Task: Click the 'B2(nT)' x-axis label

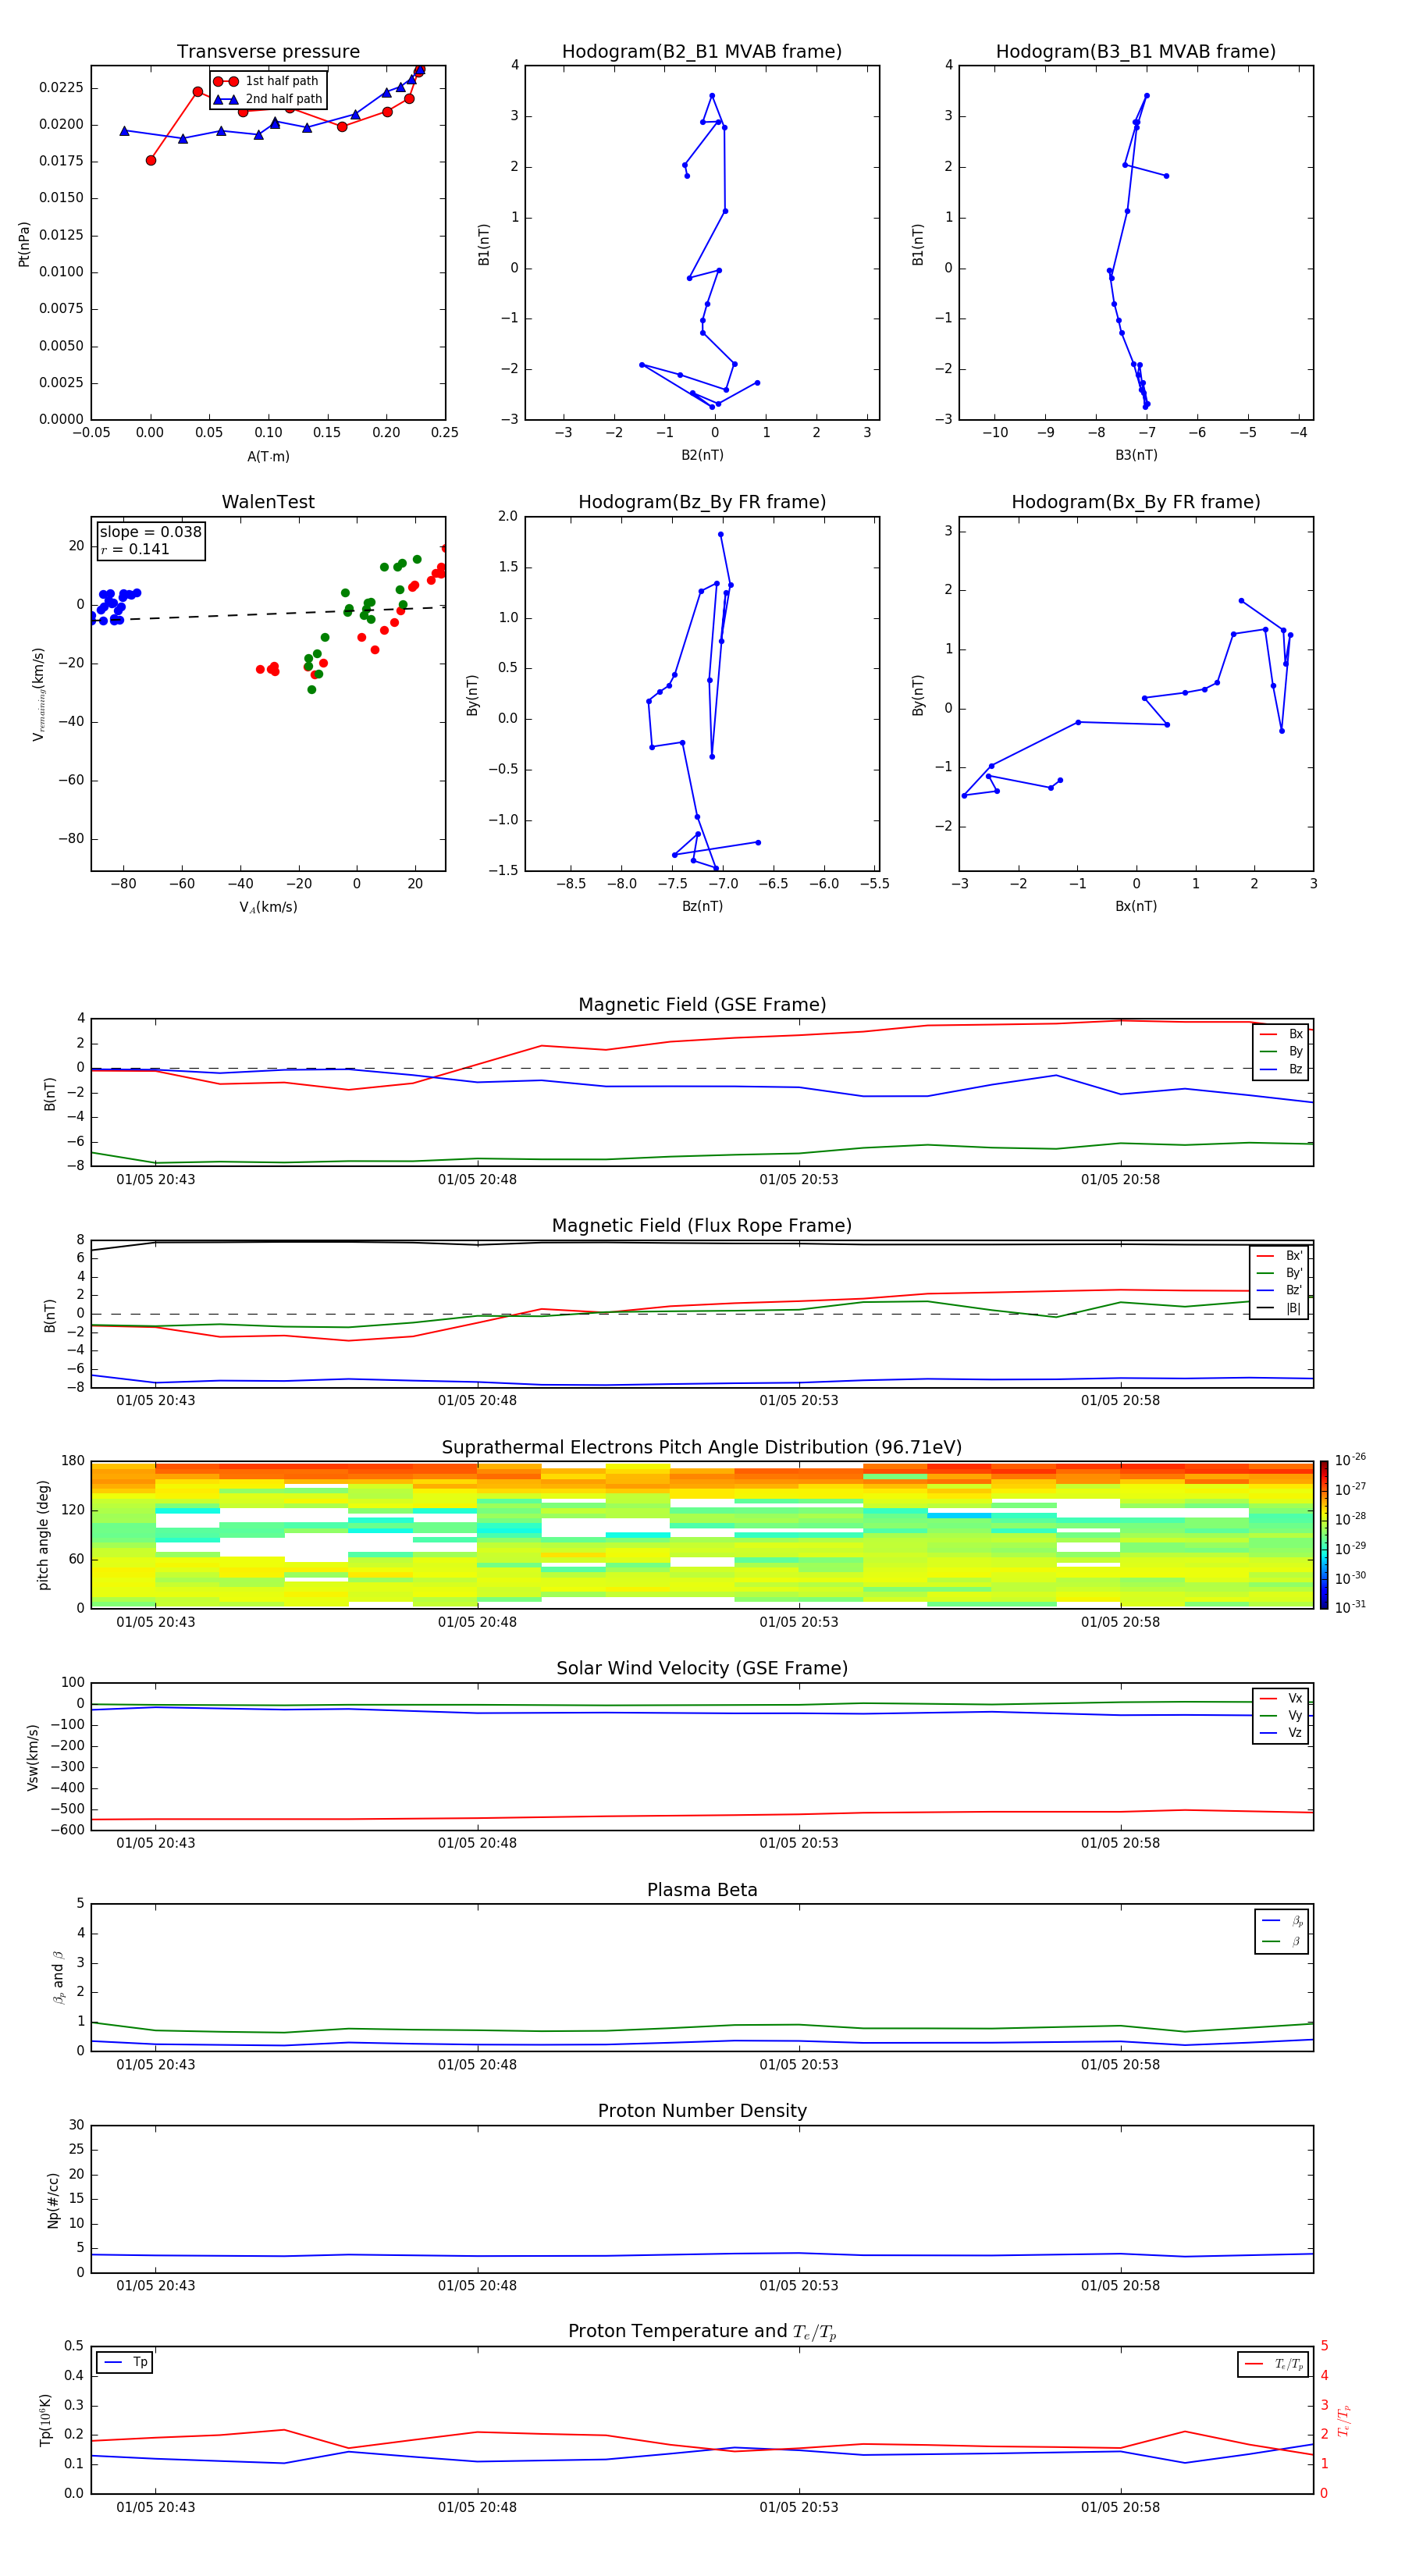Action: [x=702, y=455]
